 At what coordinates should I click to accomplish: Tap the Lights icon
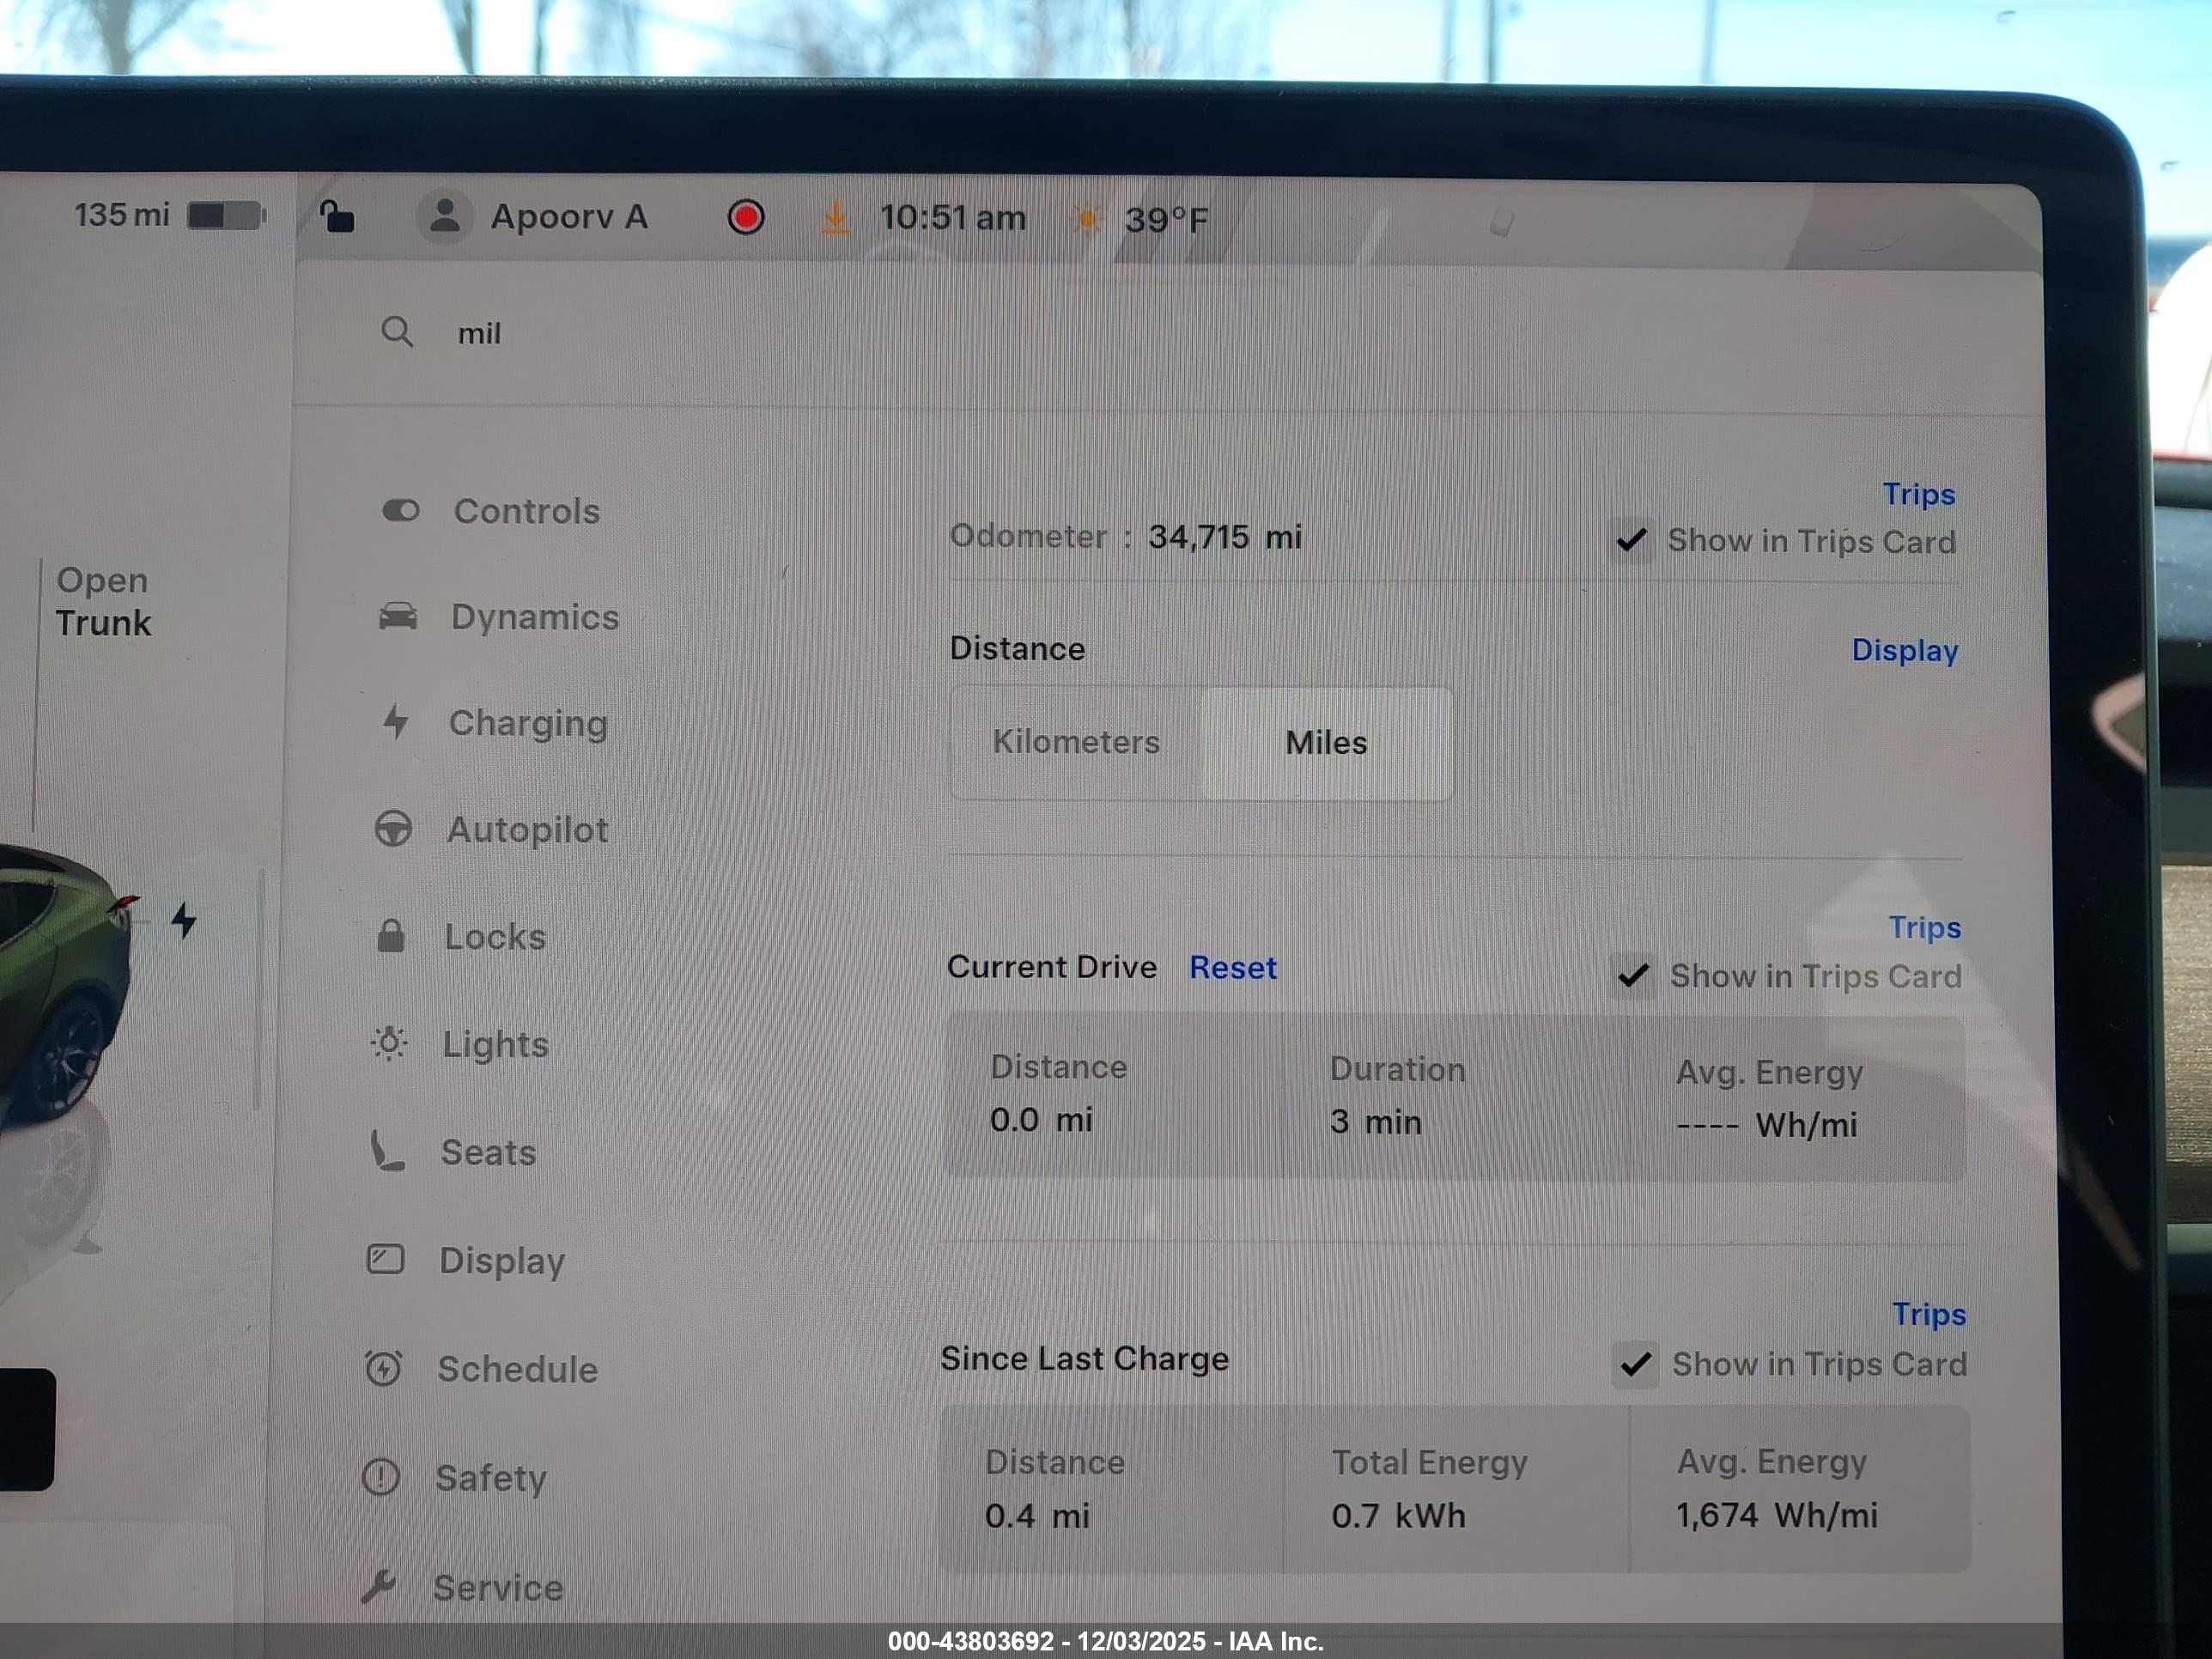pos(389,1043)
